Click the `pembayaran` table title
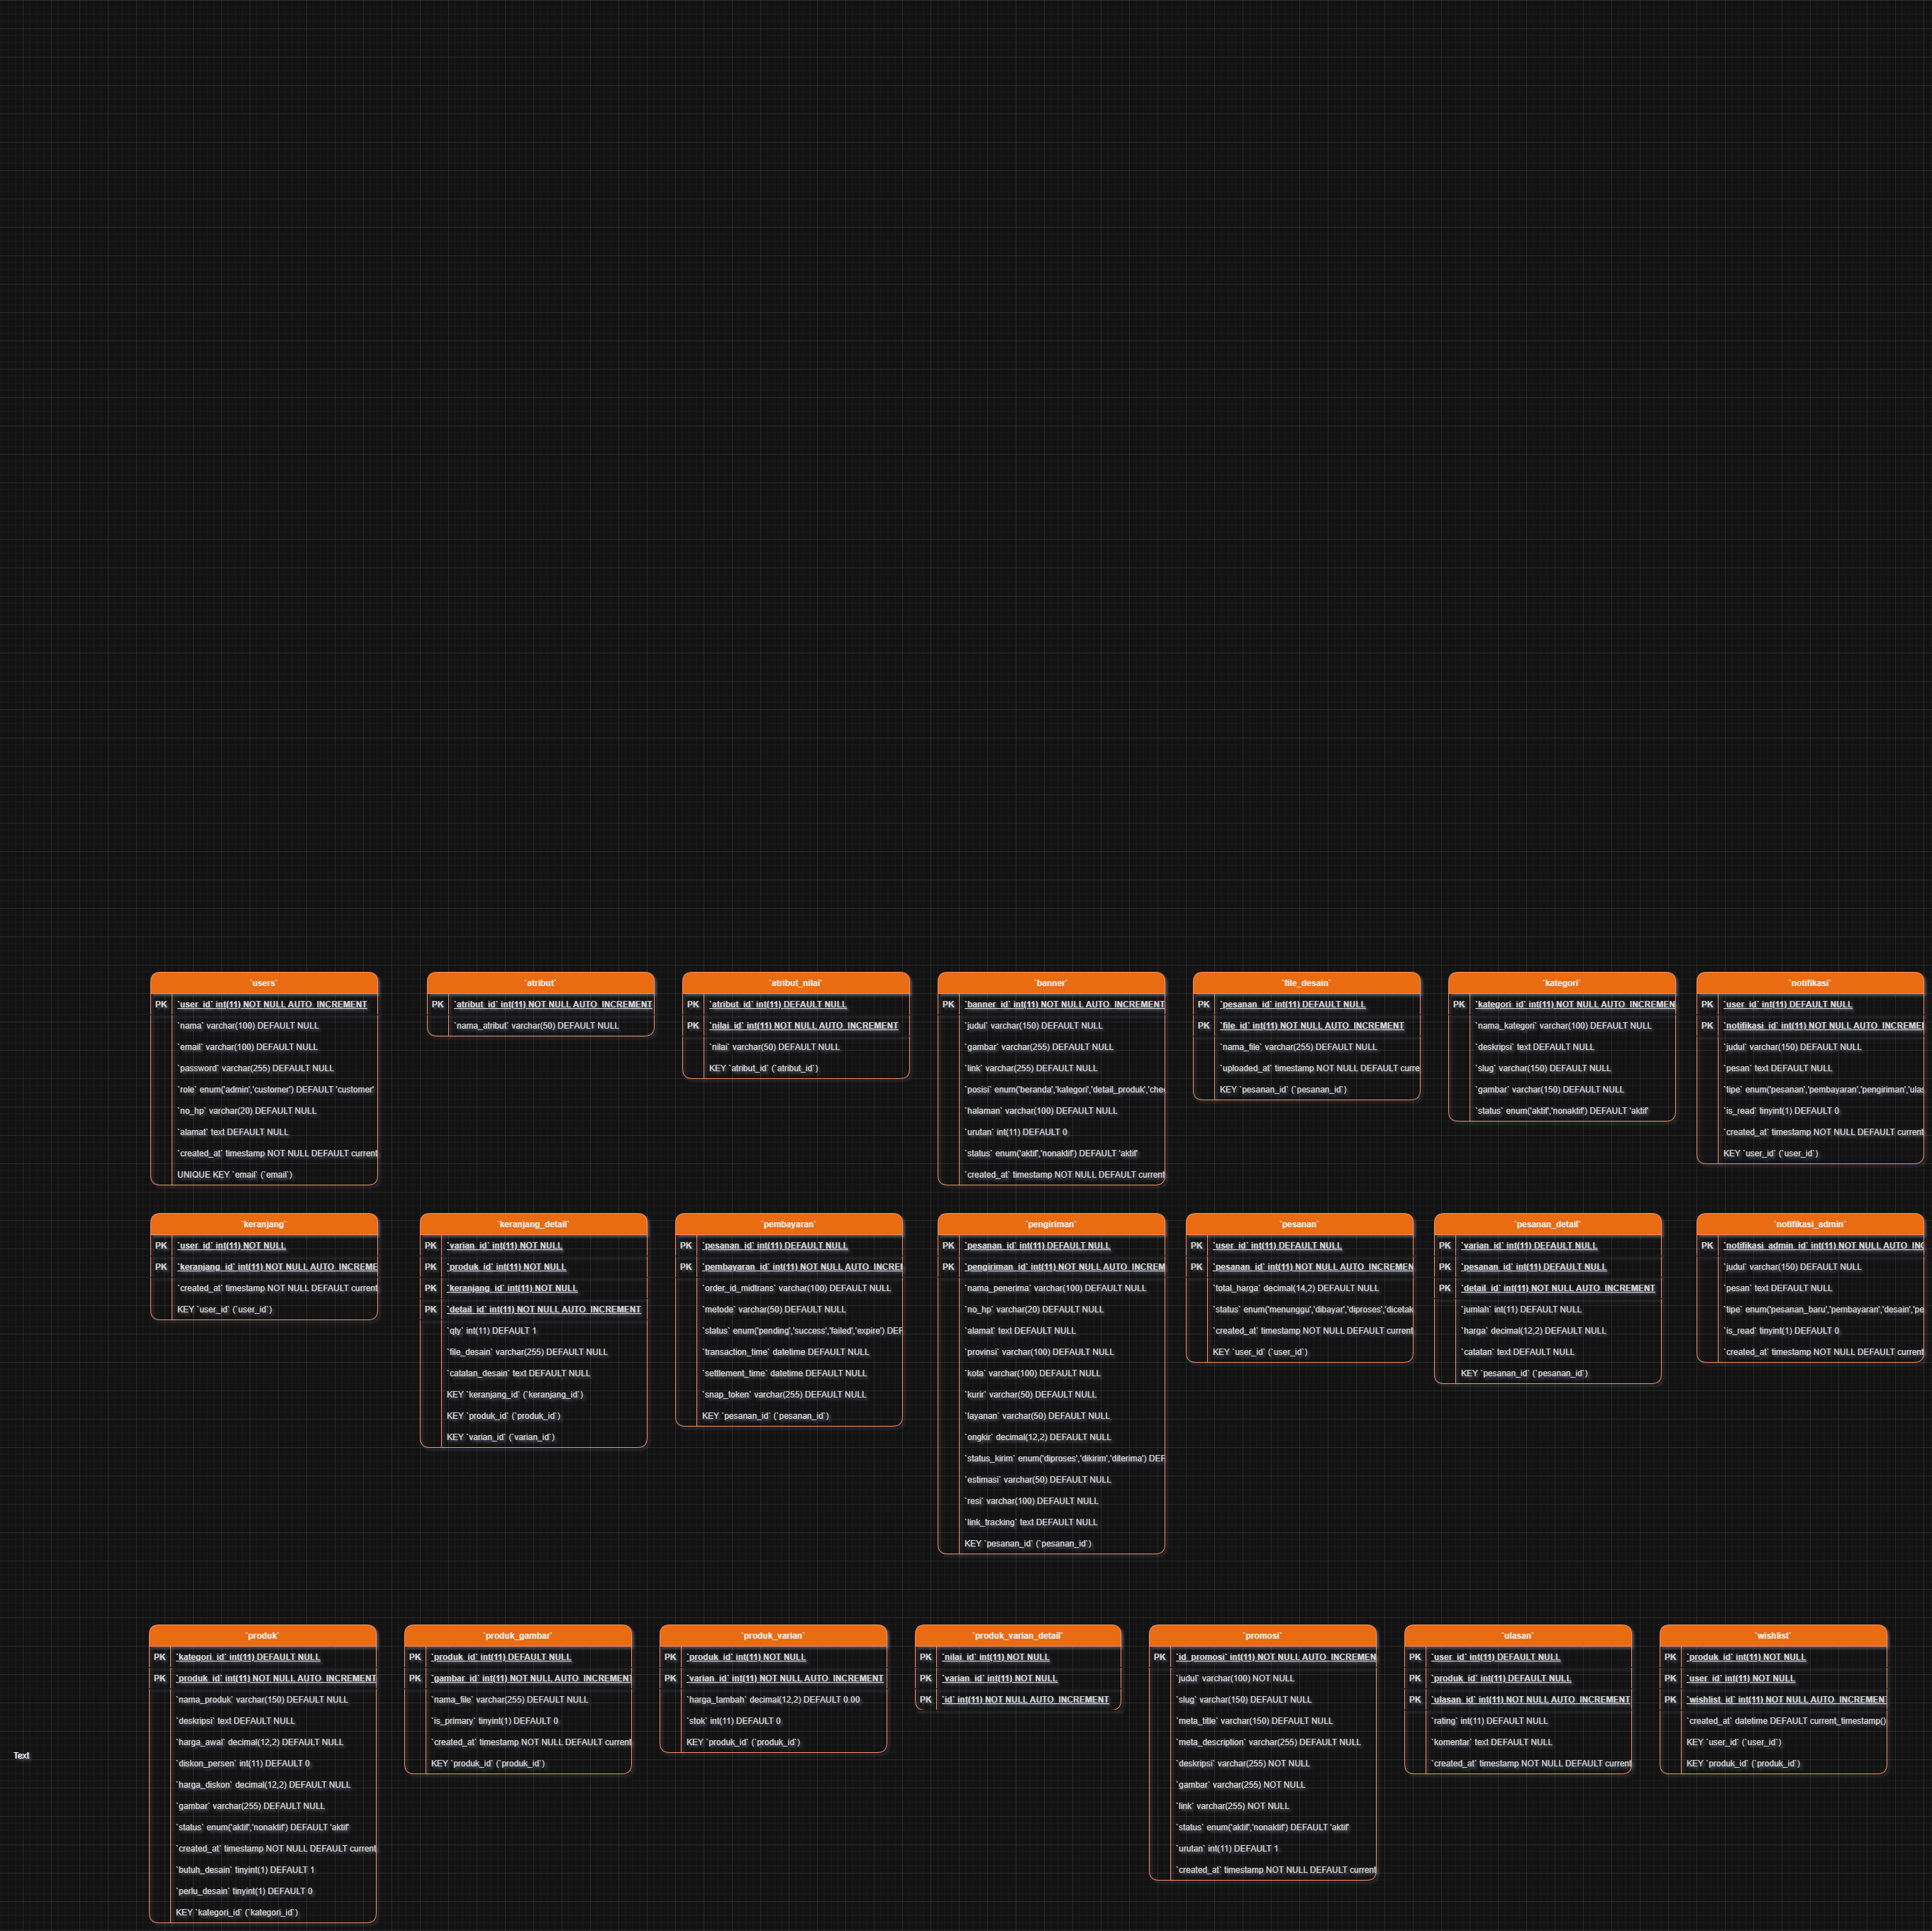This screenshot has width=1932, height=1931. [x=788, y=1224]
